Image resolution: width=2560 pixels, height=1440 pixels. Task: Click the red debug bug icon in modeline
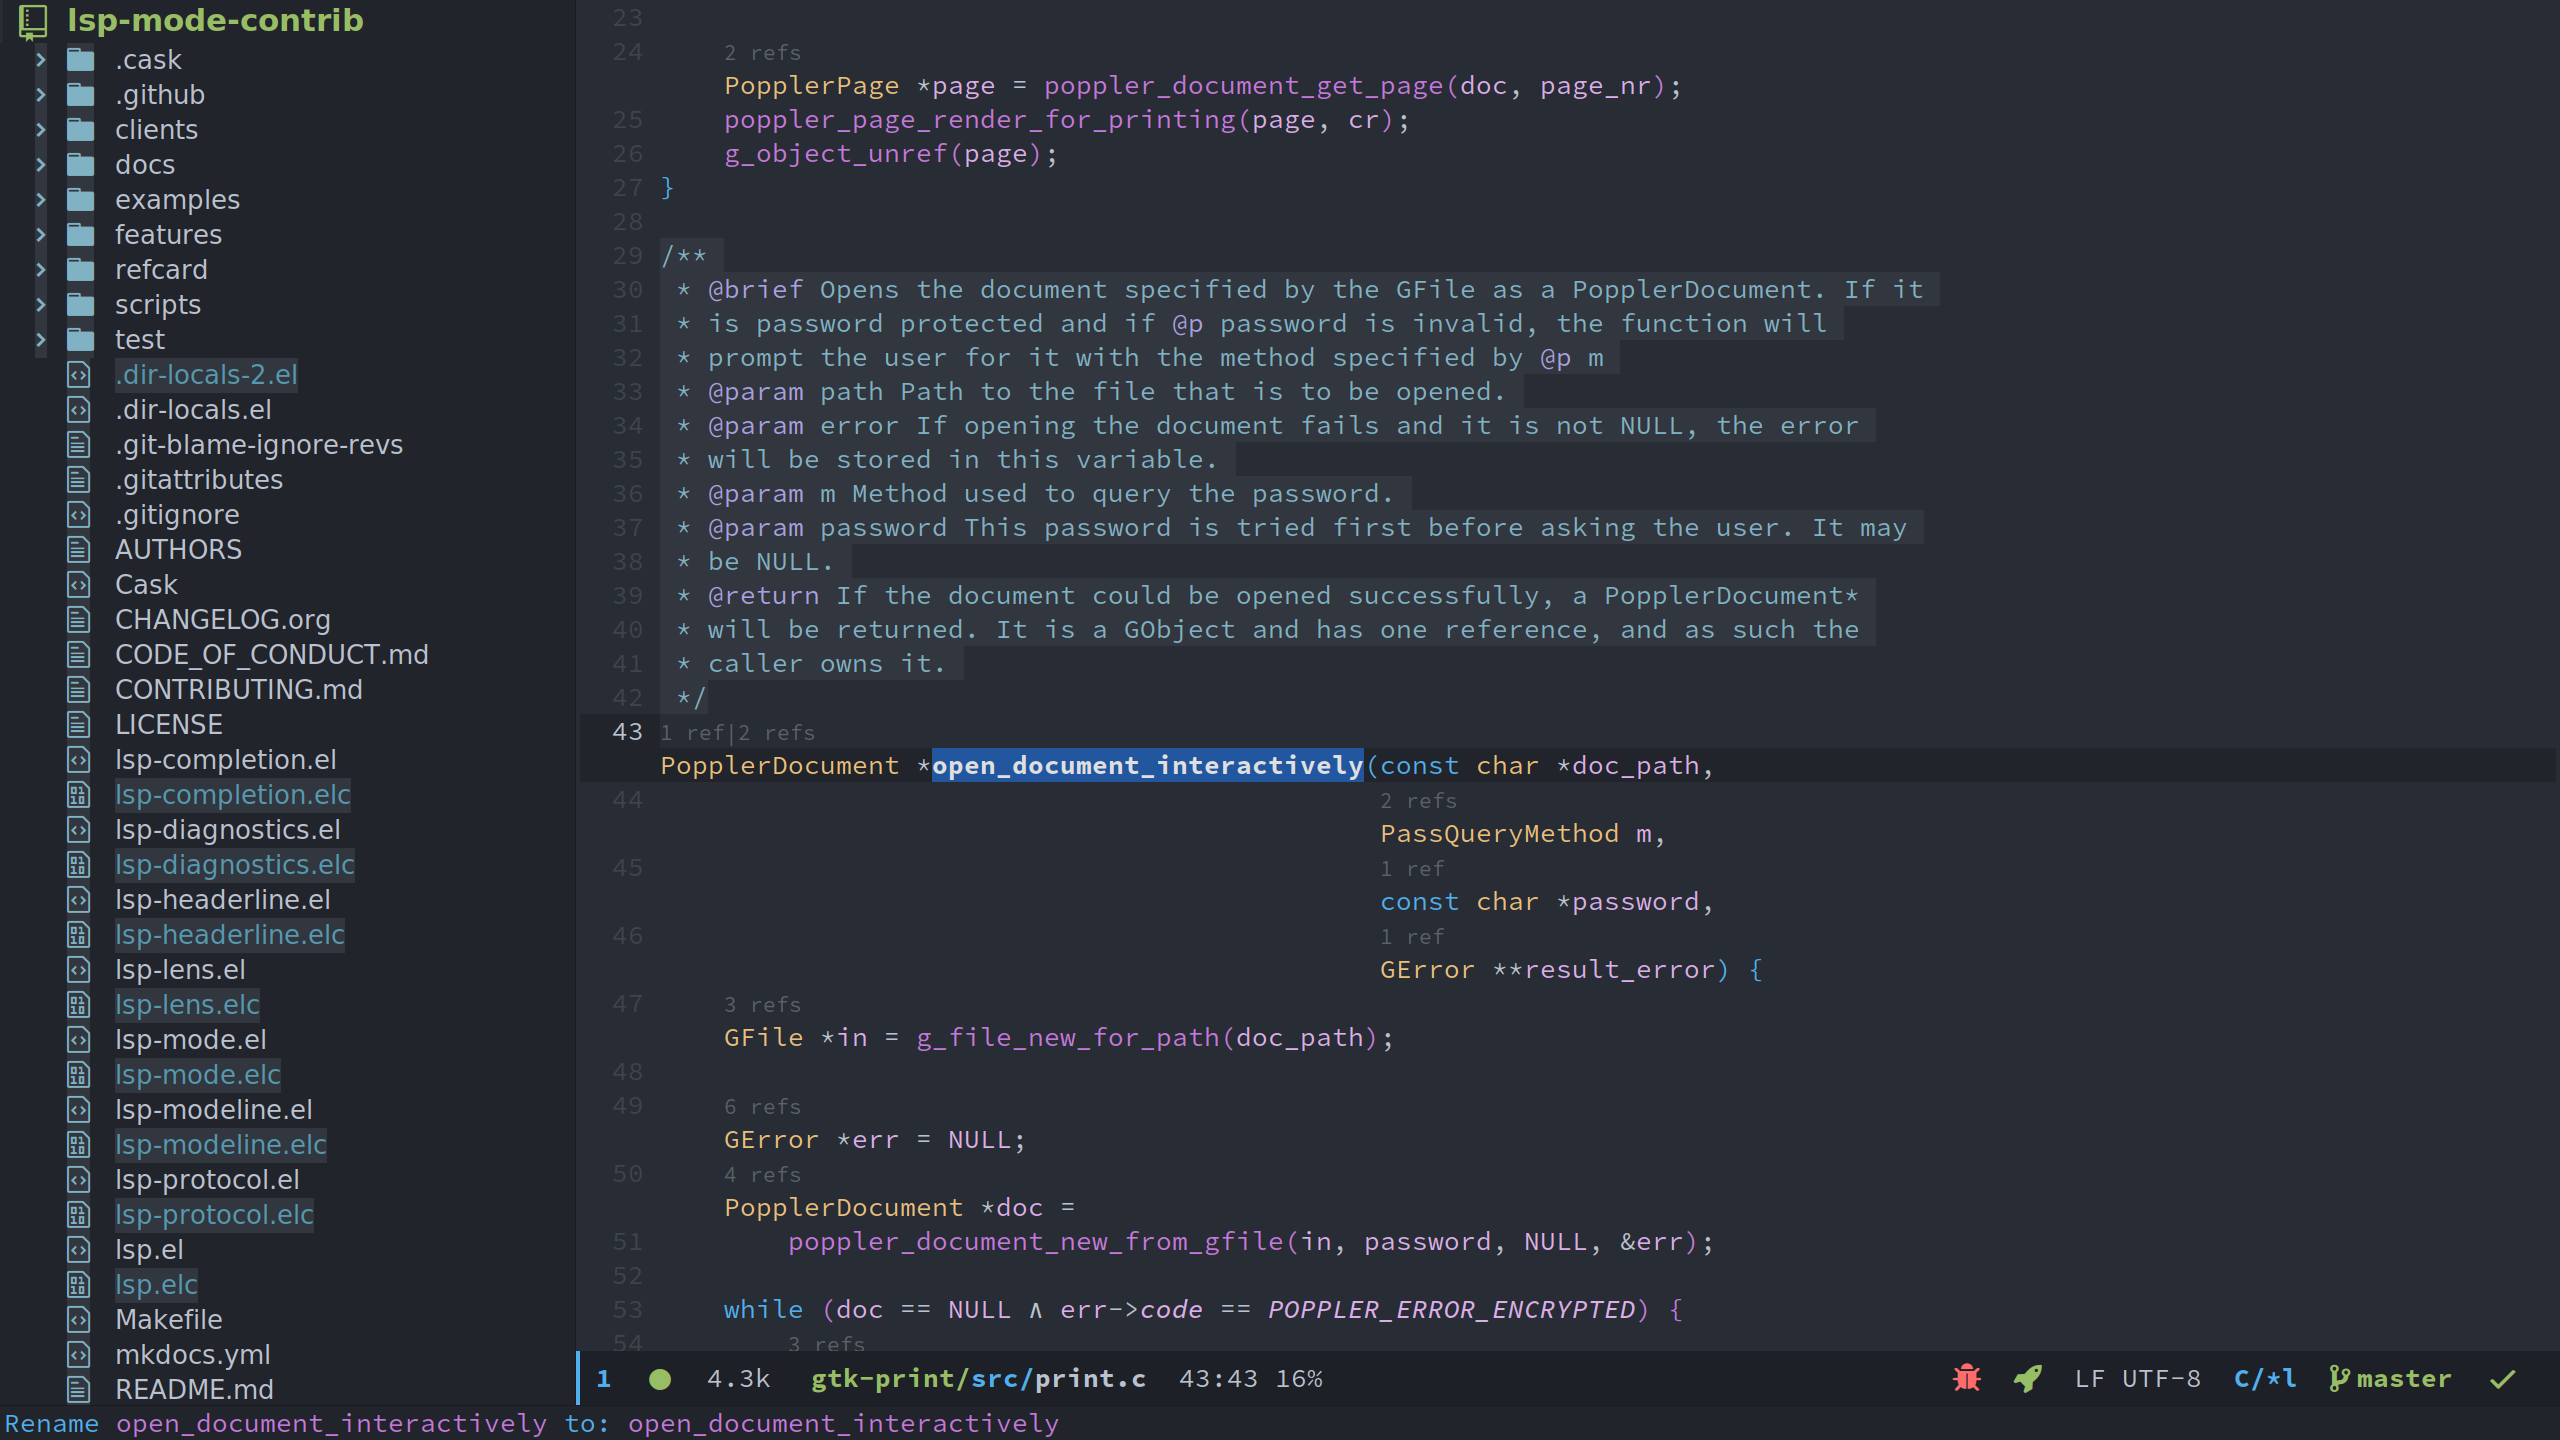[1966, 1378]
